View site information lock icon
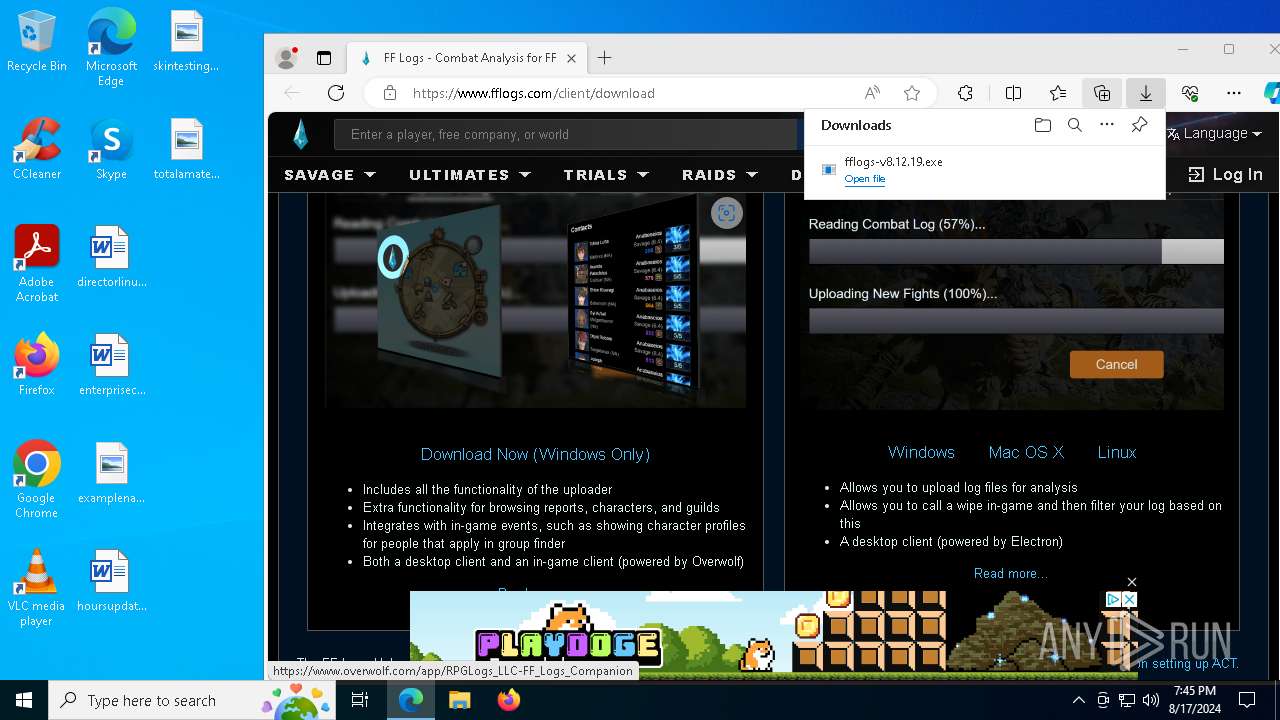The width and height of the screenshot is (1280, 720). (390, 93)
